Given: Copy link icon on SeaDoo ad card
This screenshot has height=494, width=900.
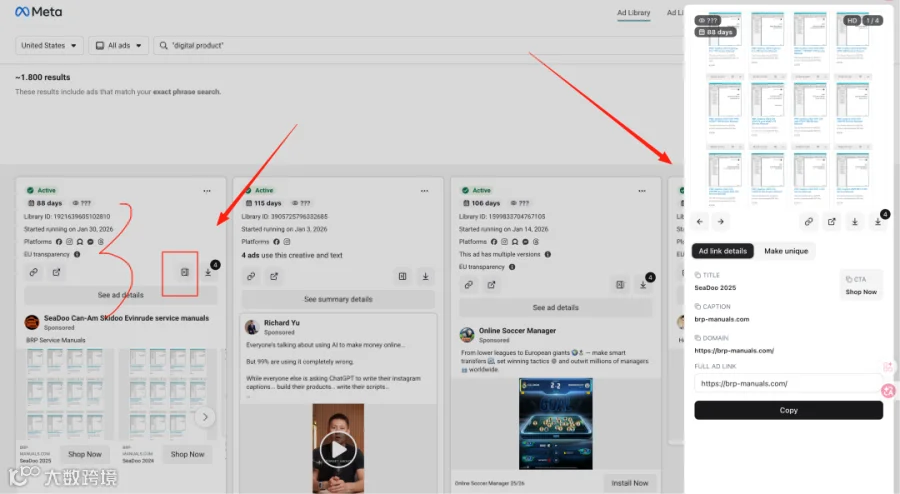Looking at the screenshot, I should click(34, 272).
